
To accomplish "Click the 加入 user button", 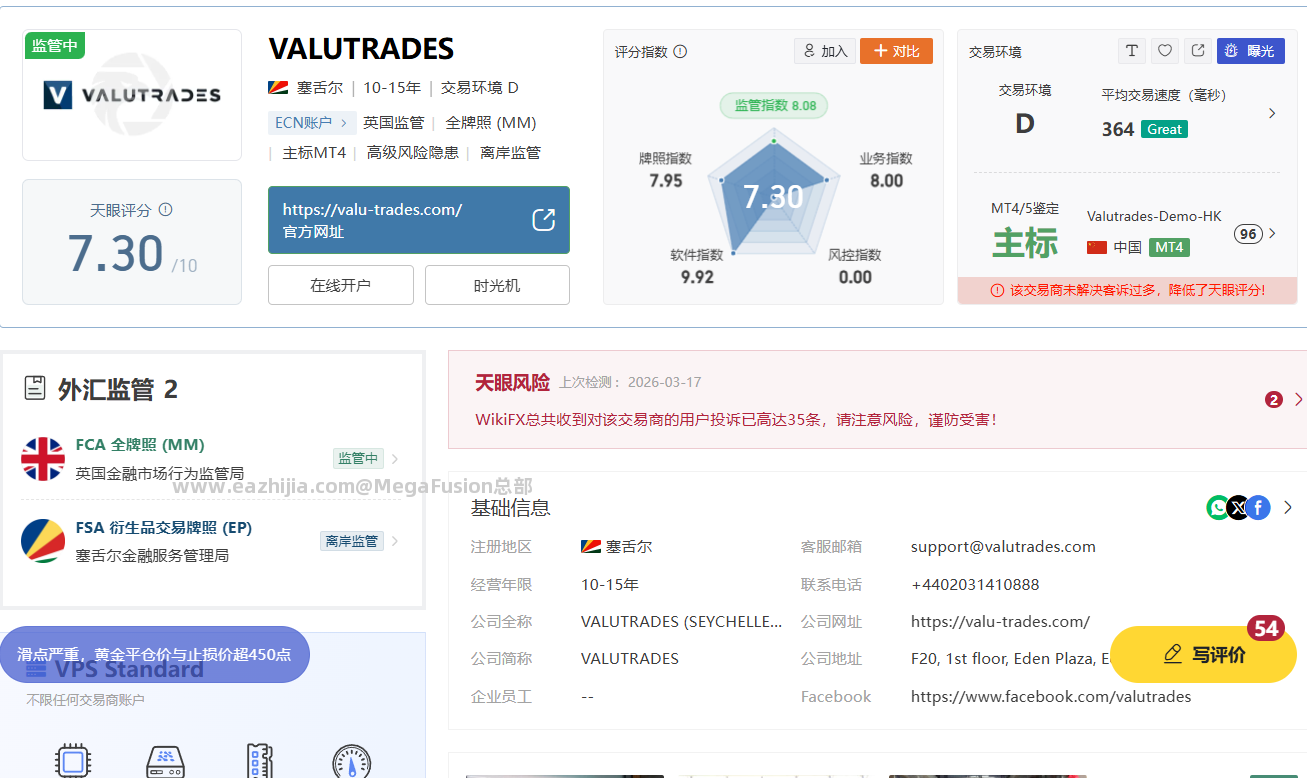I will coord(824,51).
